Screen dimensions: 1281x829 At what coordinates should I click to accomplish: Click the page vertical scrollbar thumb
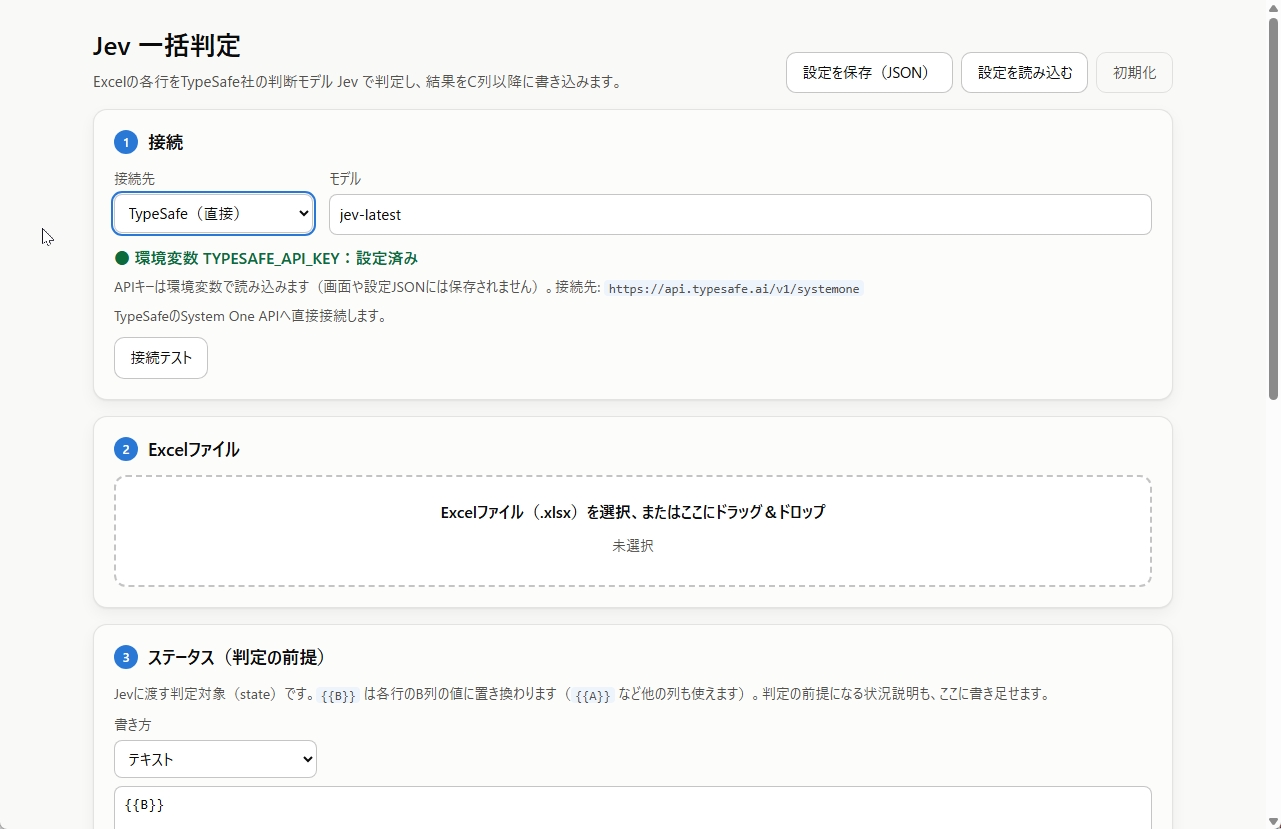coord(1274,208)
